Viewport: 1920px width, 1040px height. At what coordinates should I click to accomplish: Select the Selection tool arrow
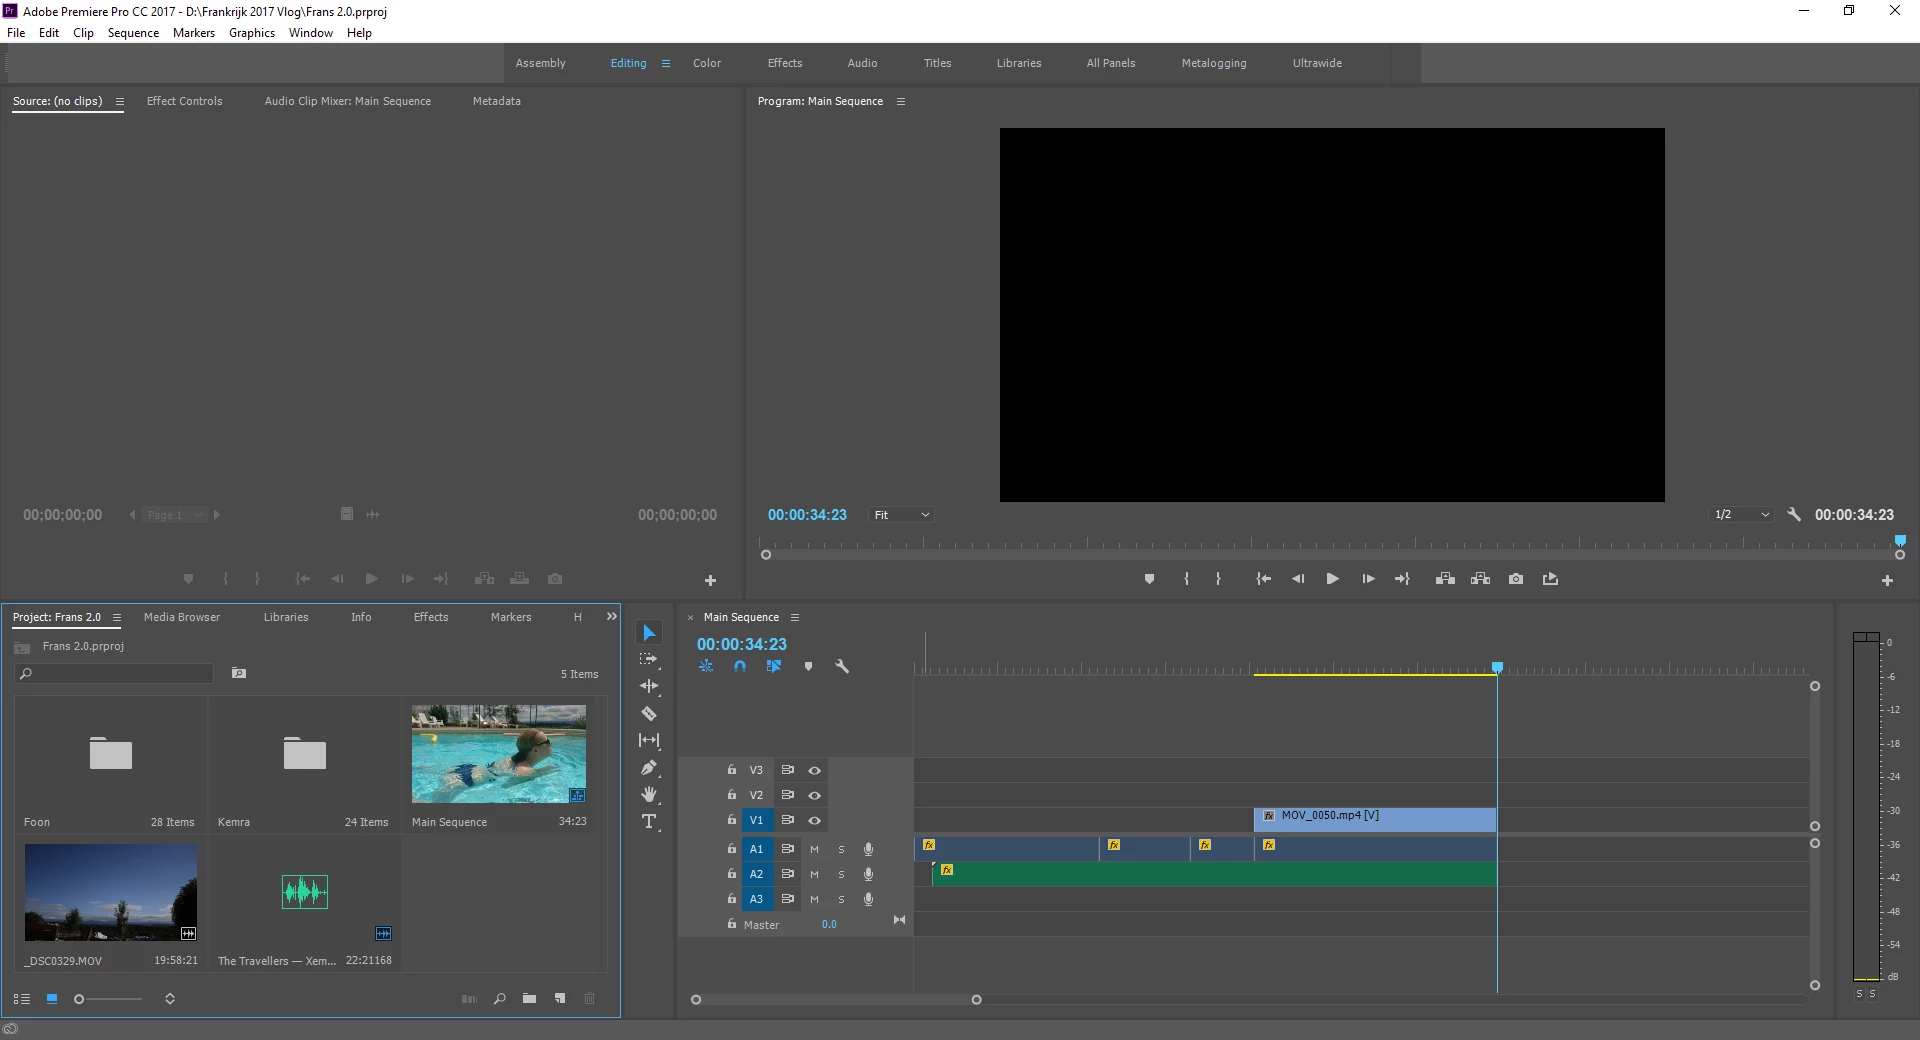coord(649,633)
